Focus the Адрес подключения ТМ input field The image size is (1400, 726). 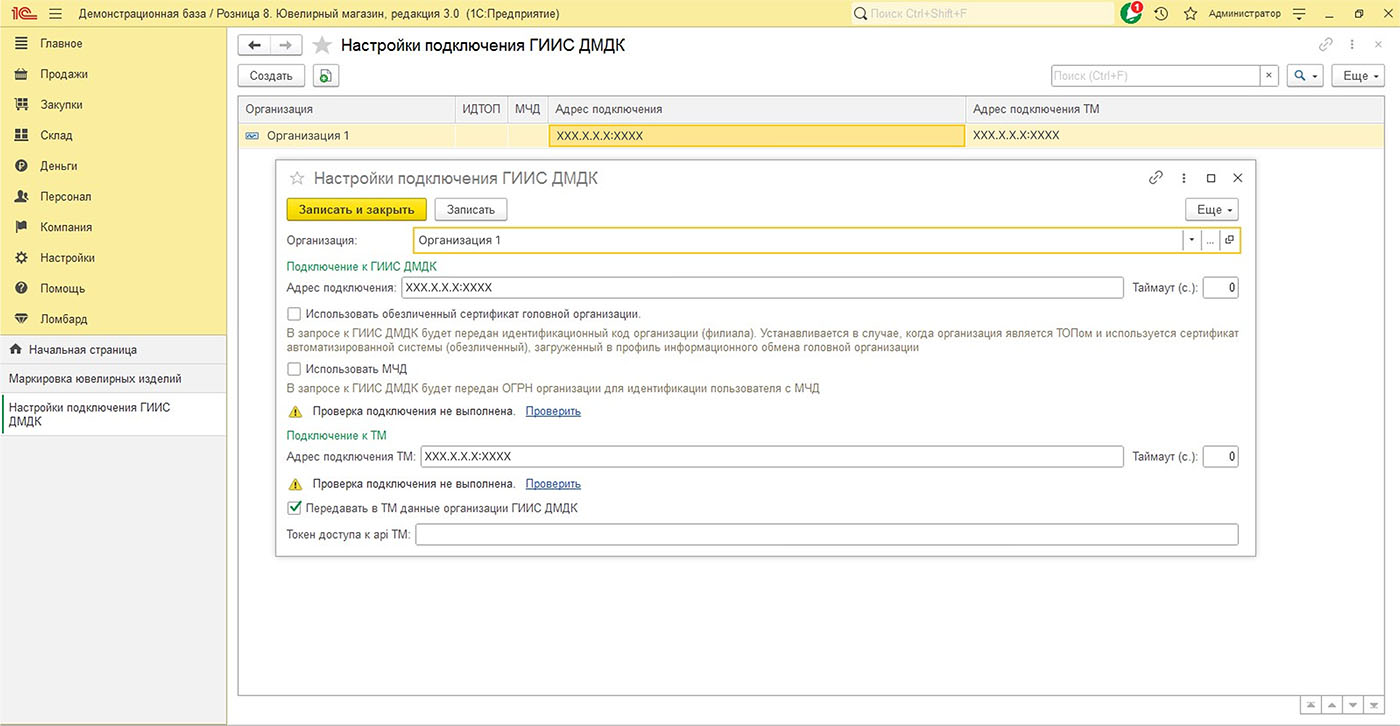pos(772,457)
